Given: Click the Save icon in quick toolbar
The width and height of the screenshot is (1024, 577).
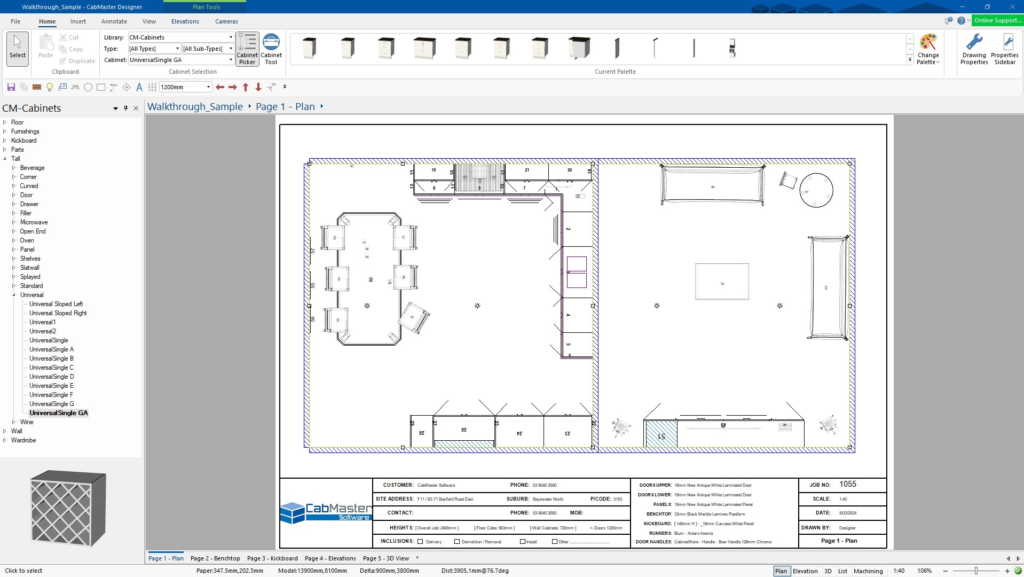Looking at the screenshot, I should coord(10,87).
